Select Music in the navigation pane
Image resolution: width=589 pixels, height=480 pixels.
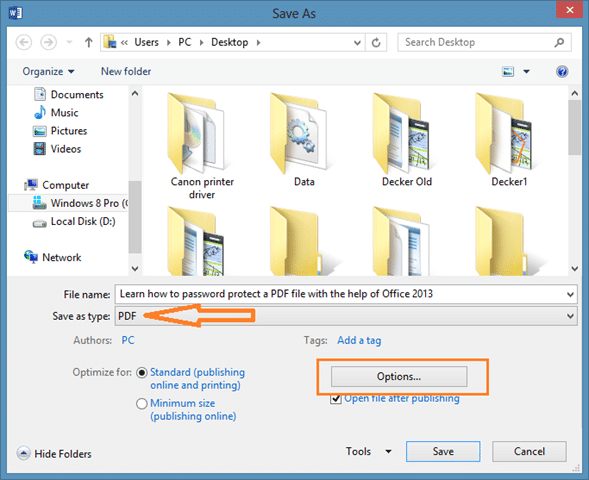(56, 113)
